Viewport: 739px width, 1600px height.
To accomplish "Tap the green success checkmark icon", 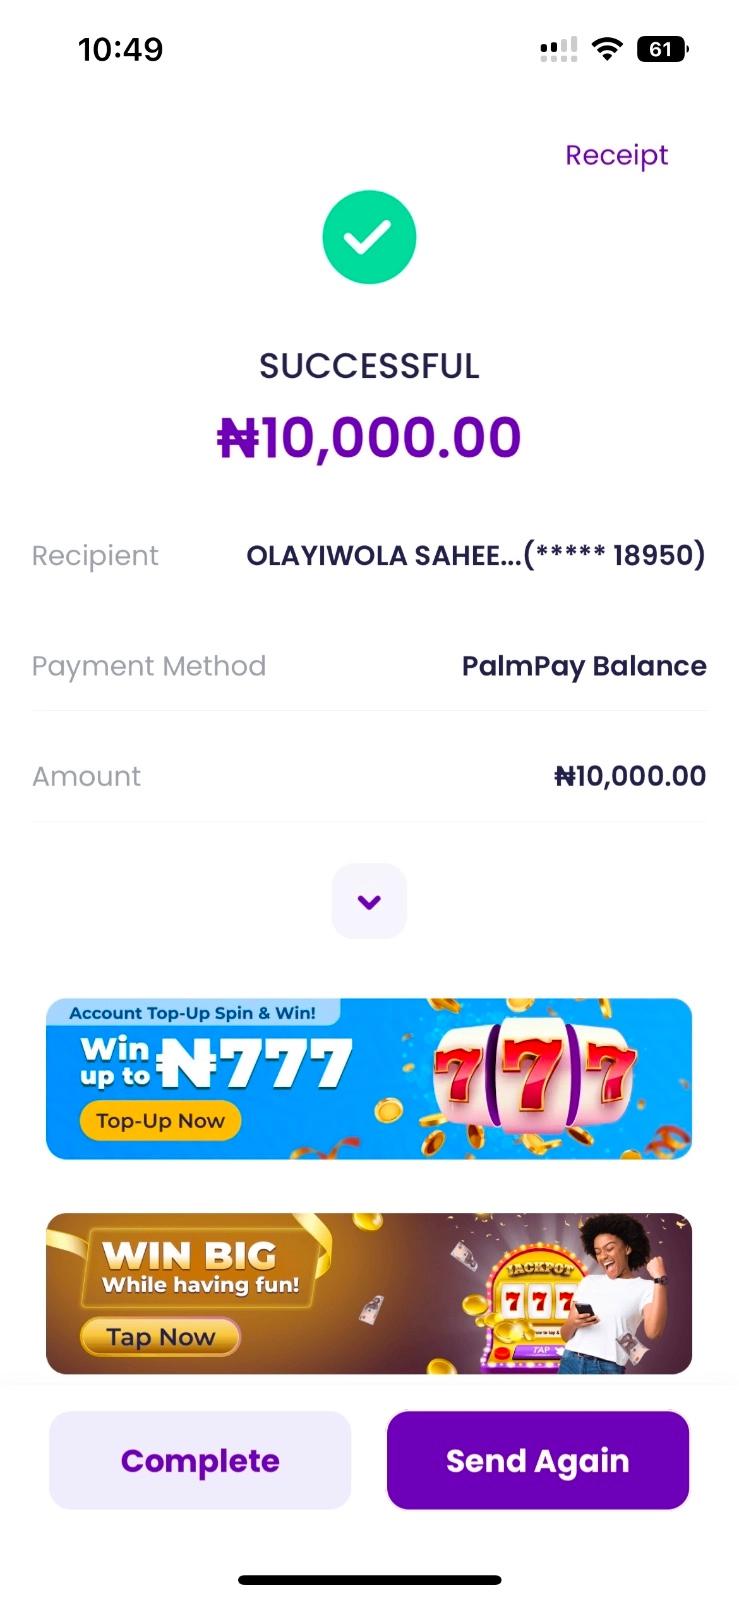I will coord(369,238).
